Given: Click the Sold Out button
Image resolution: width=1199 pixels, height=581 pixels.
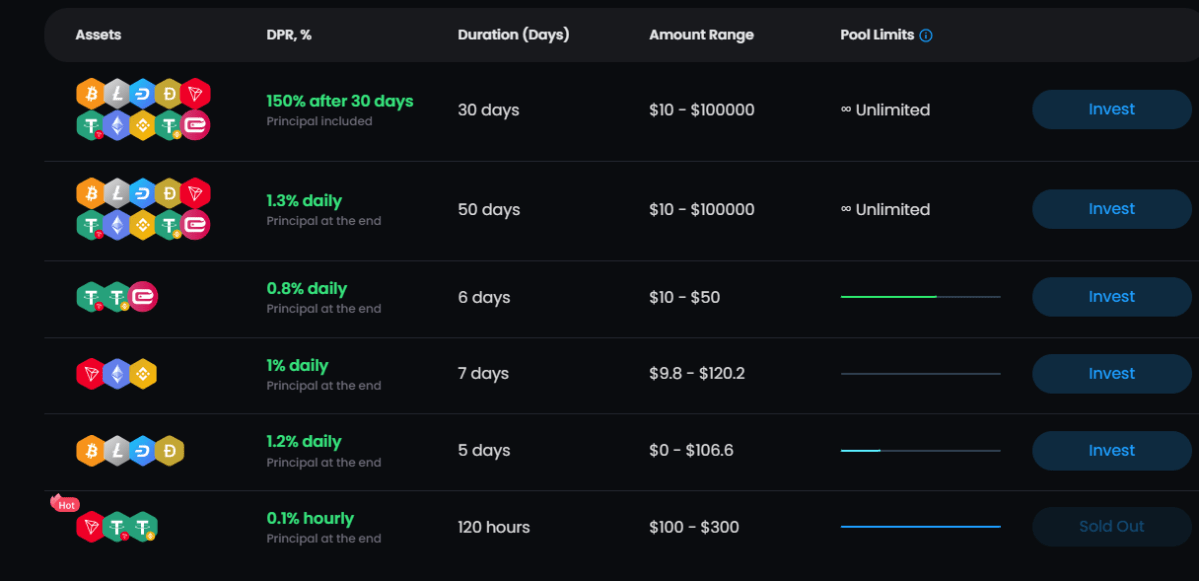Looking at the screenshot, I should coord(1111,526).
